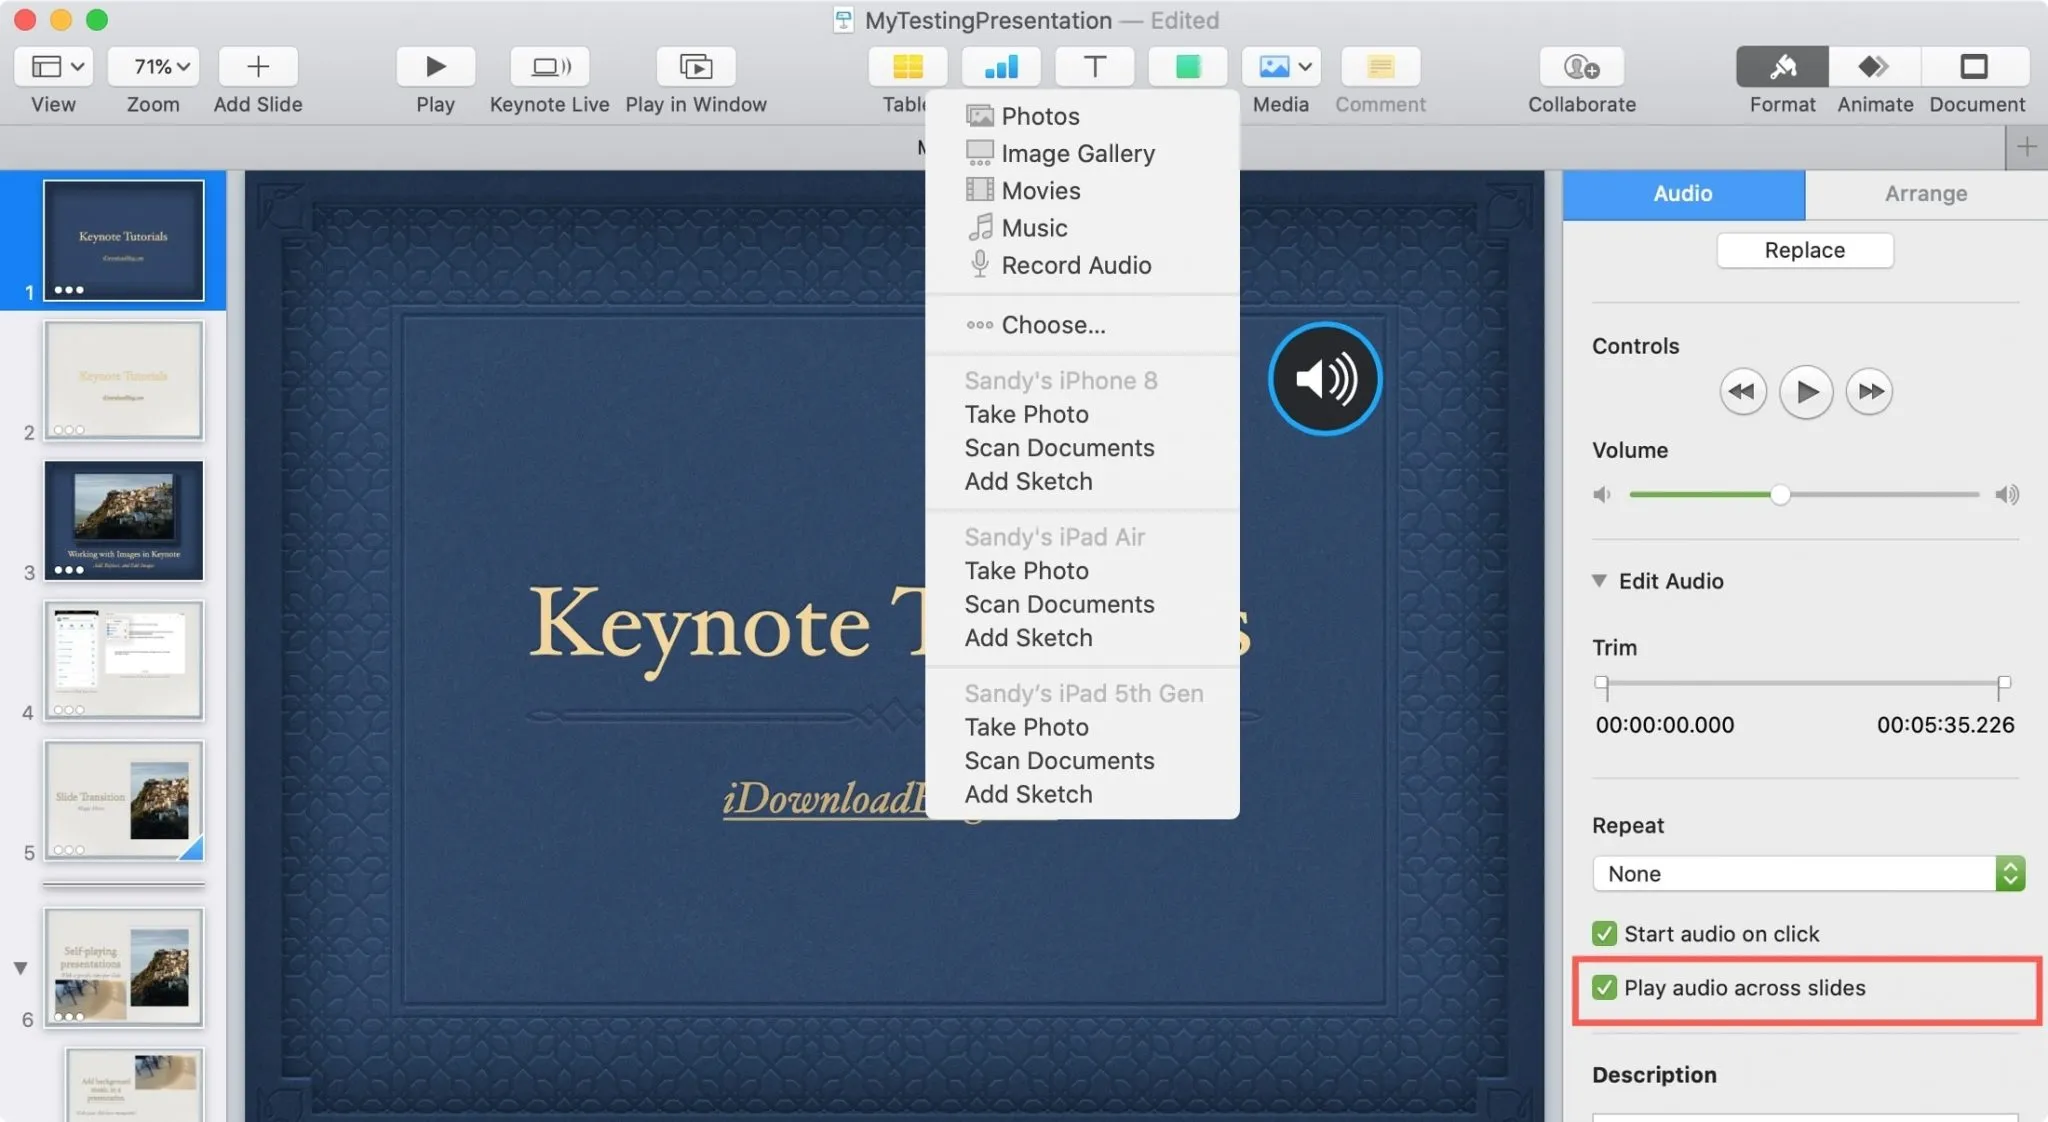Enable Start audio on click
Image resolution: width=2048 pixels, height=1122 pixels.
(1605, 933)
